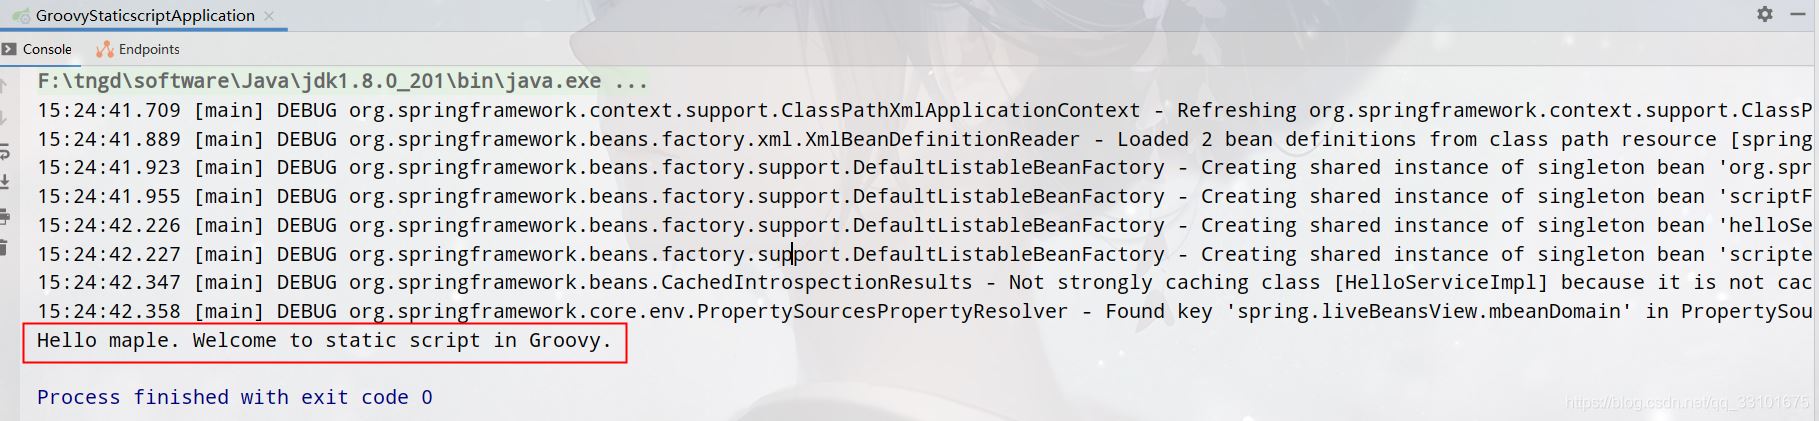Image resolution: width=1819 pixels, height=421 pixels.
Task: Select the Console tab label
Action: point(47,49)
